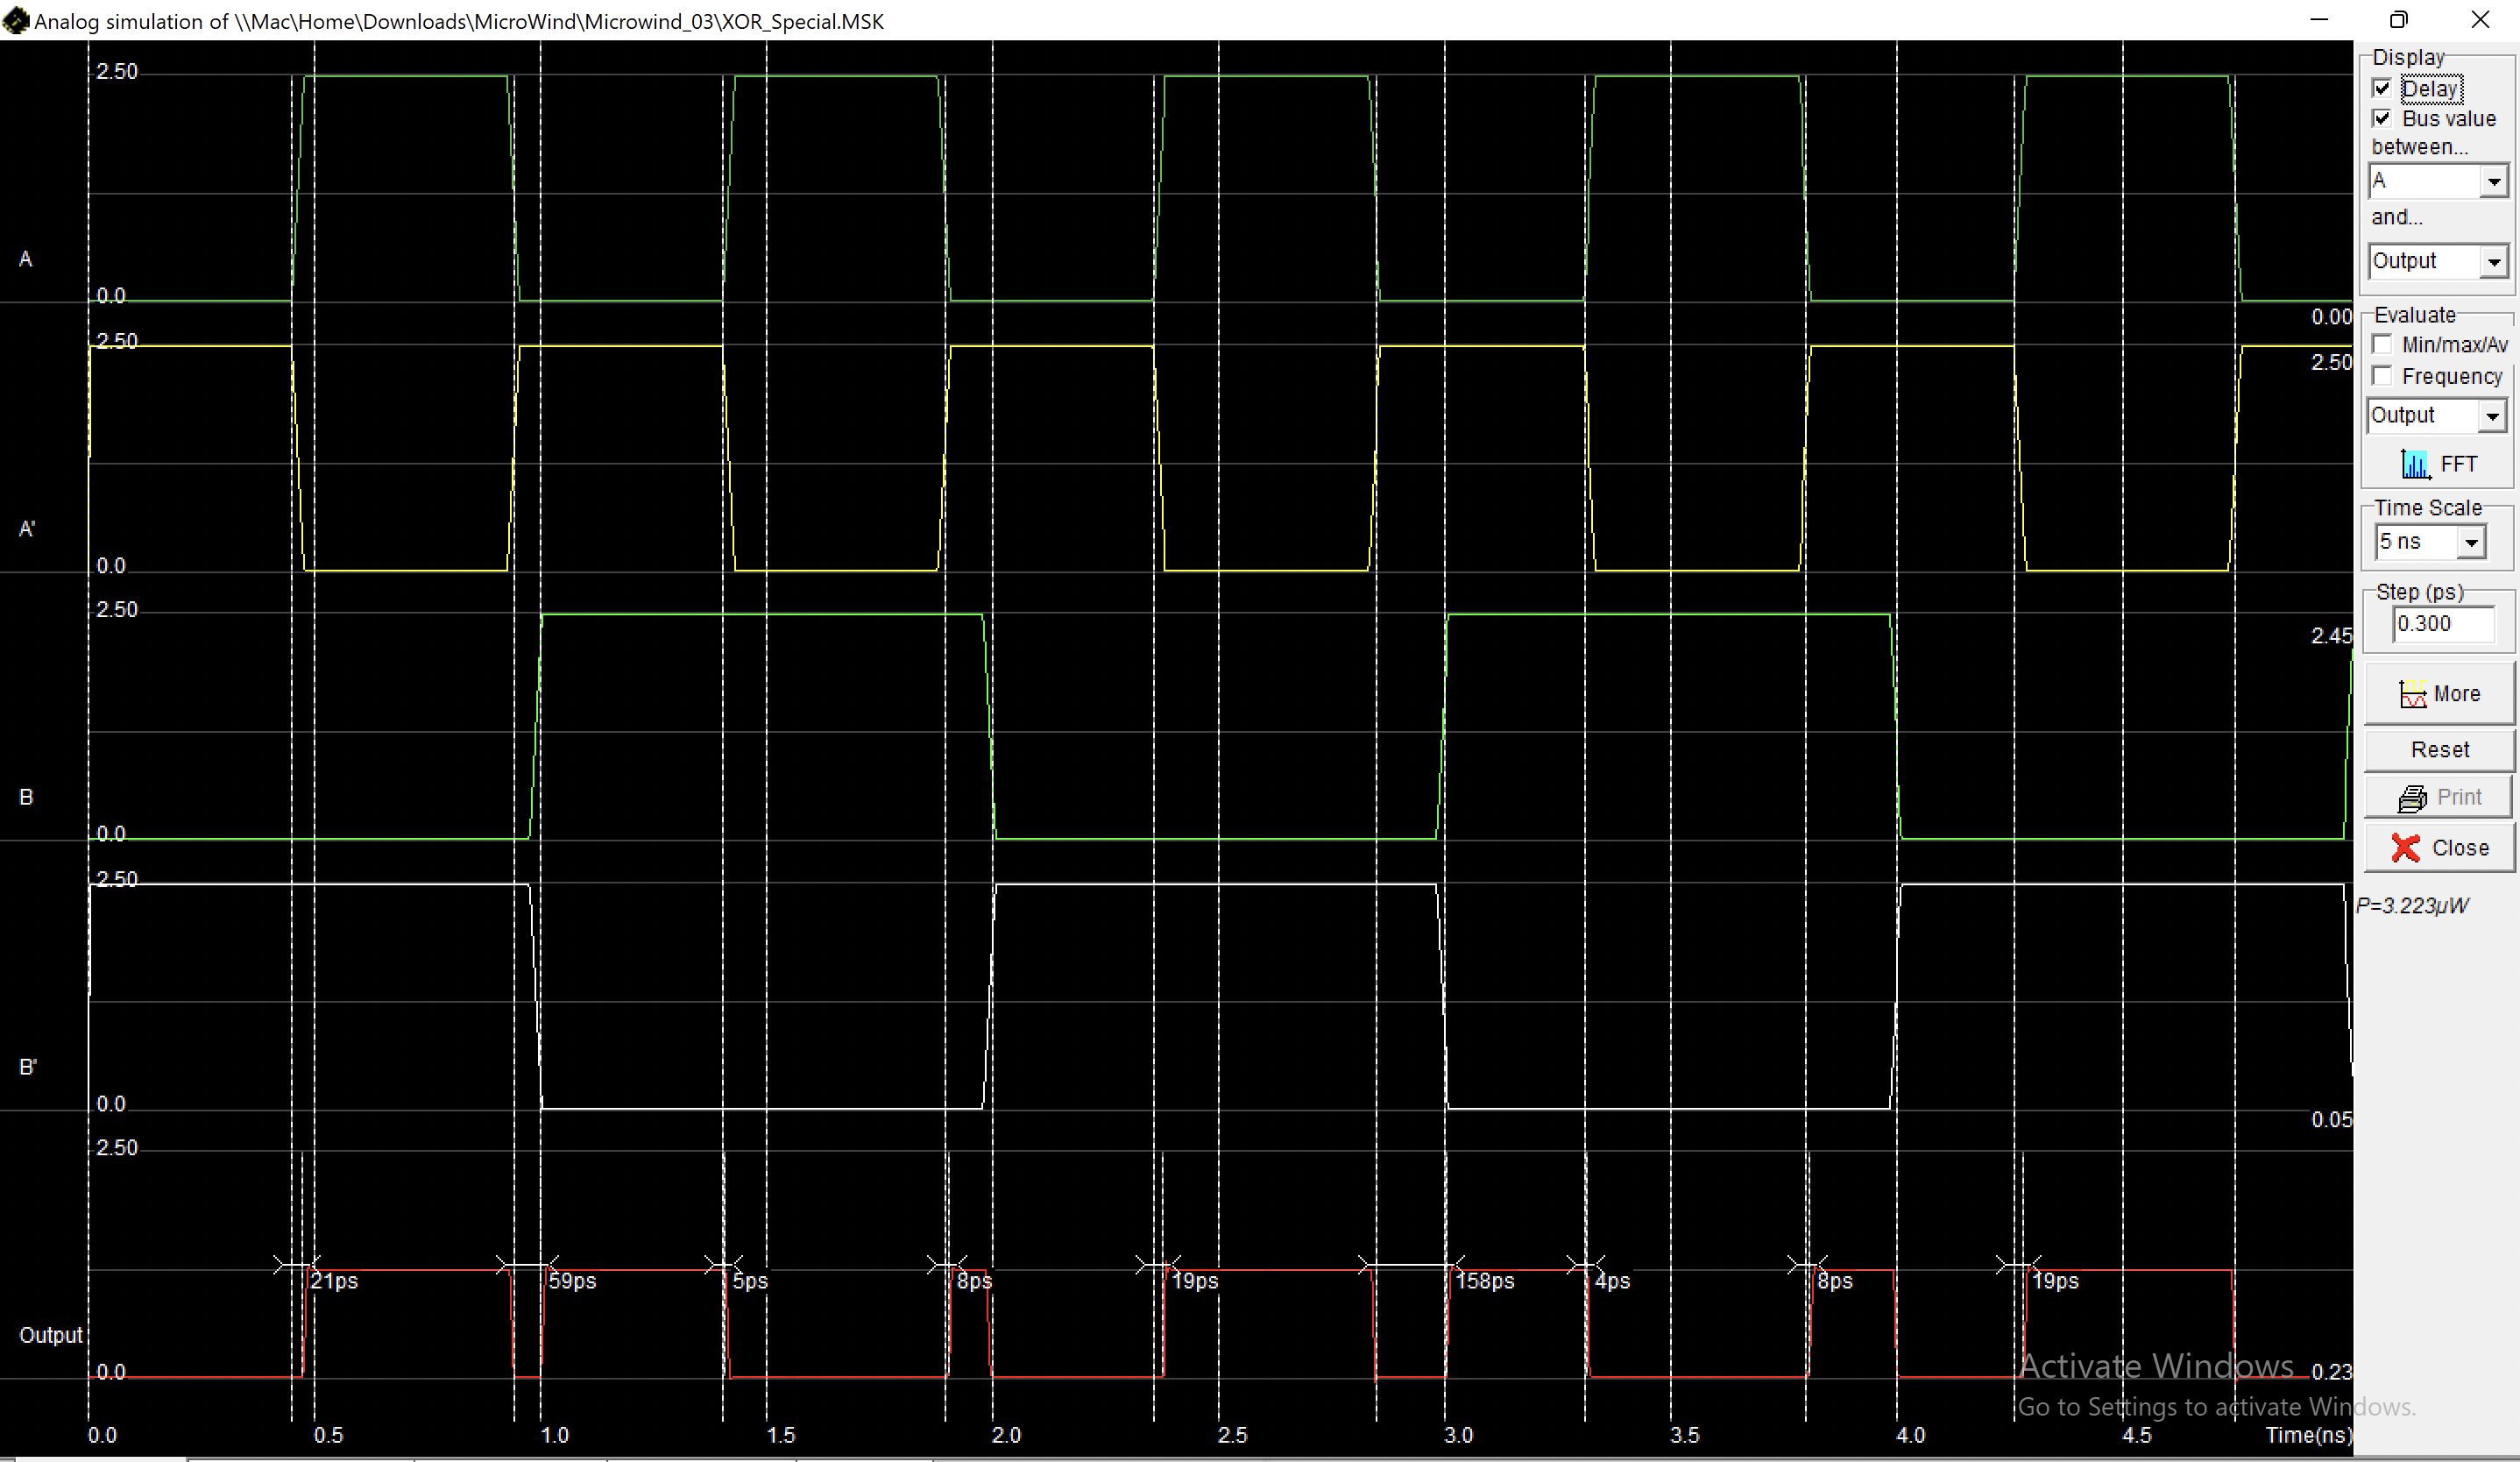This screenshot has height=1462, width=2520.
Task: Click the Step (ps) input field
Action: (x=2441, y=624)
